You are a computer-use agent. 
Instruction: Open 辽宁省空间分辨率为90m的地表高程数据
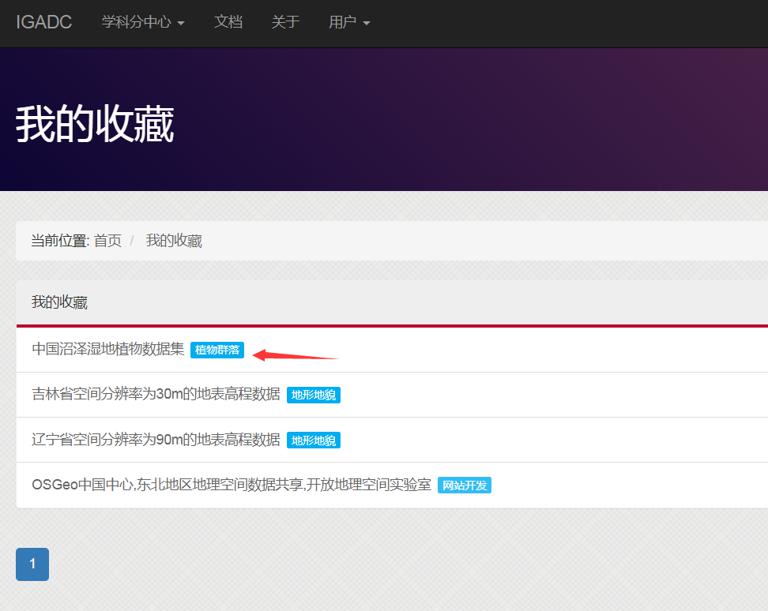[156, 439]
